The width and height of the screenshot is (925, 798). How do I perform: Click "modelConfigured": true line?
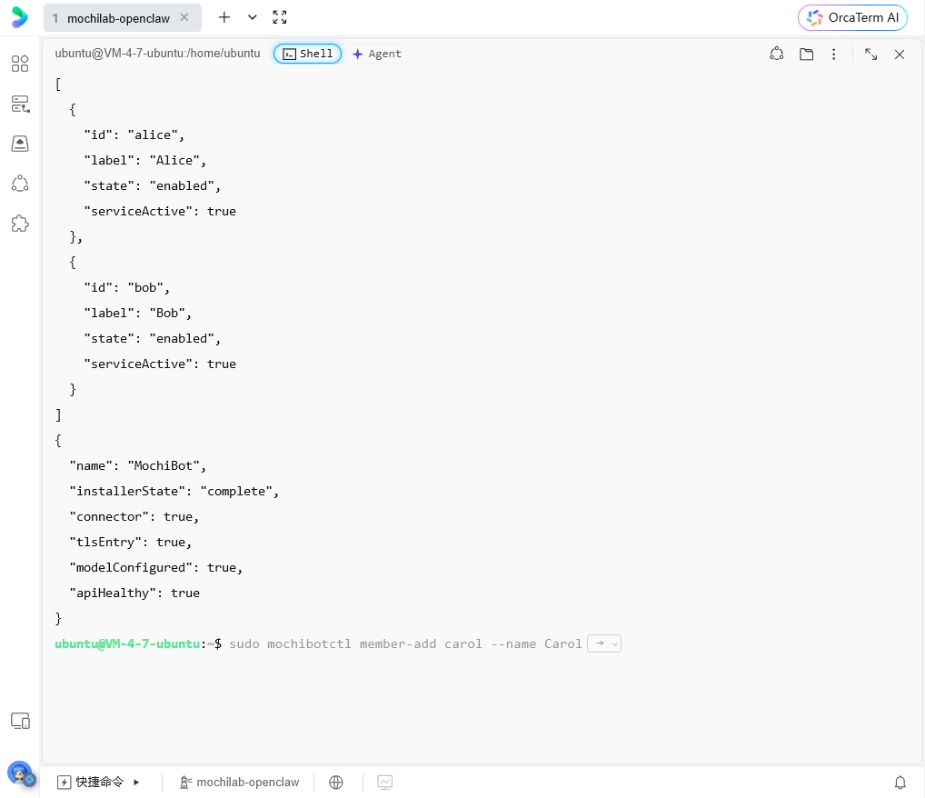156,567
